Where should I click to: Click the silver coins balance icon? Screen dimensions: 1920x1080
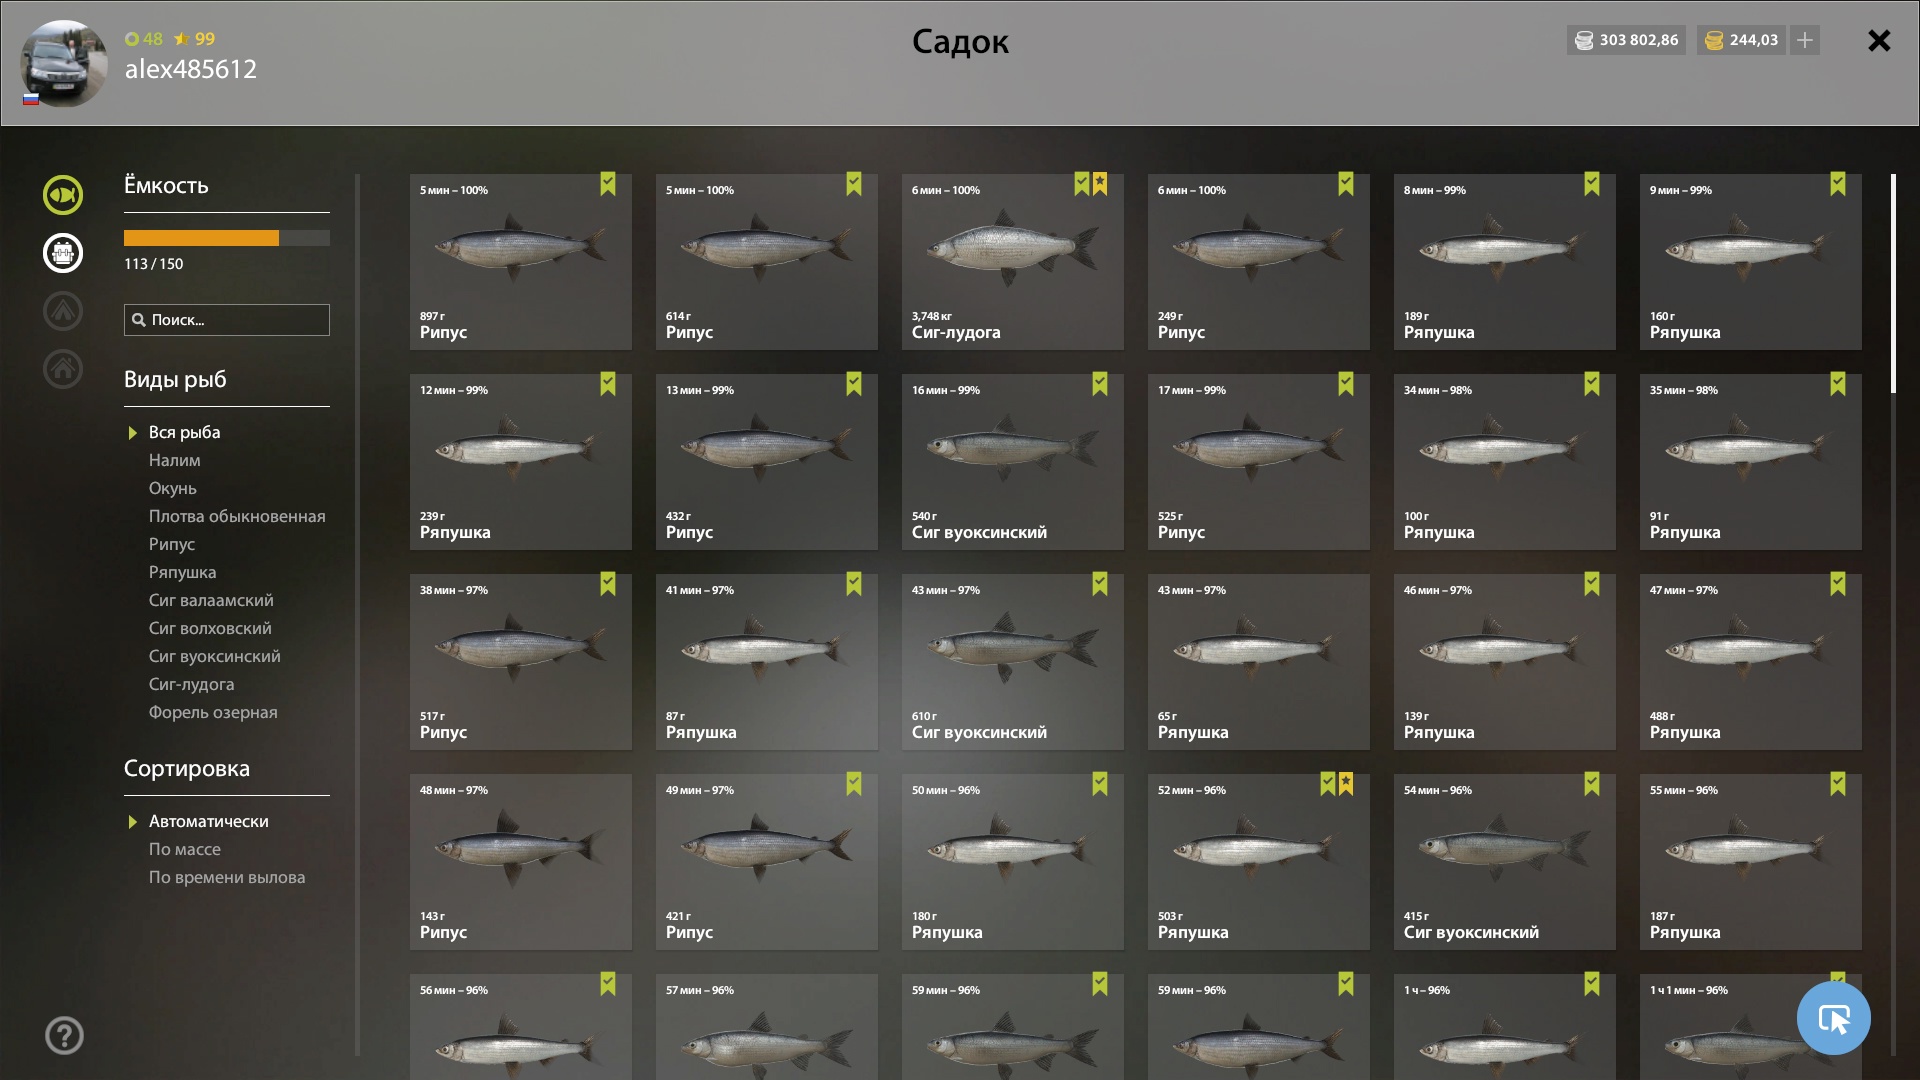(1584, 40)
